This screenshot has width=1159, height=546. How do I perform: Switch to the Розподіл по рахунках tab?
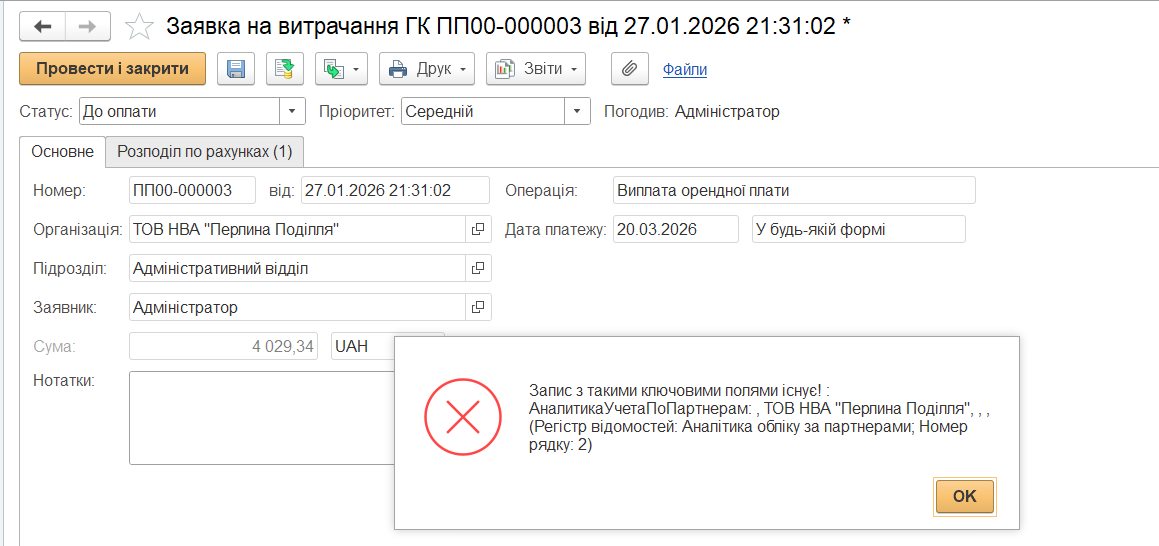(x=204, y=152)
